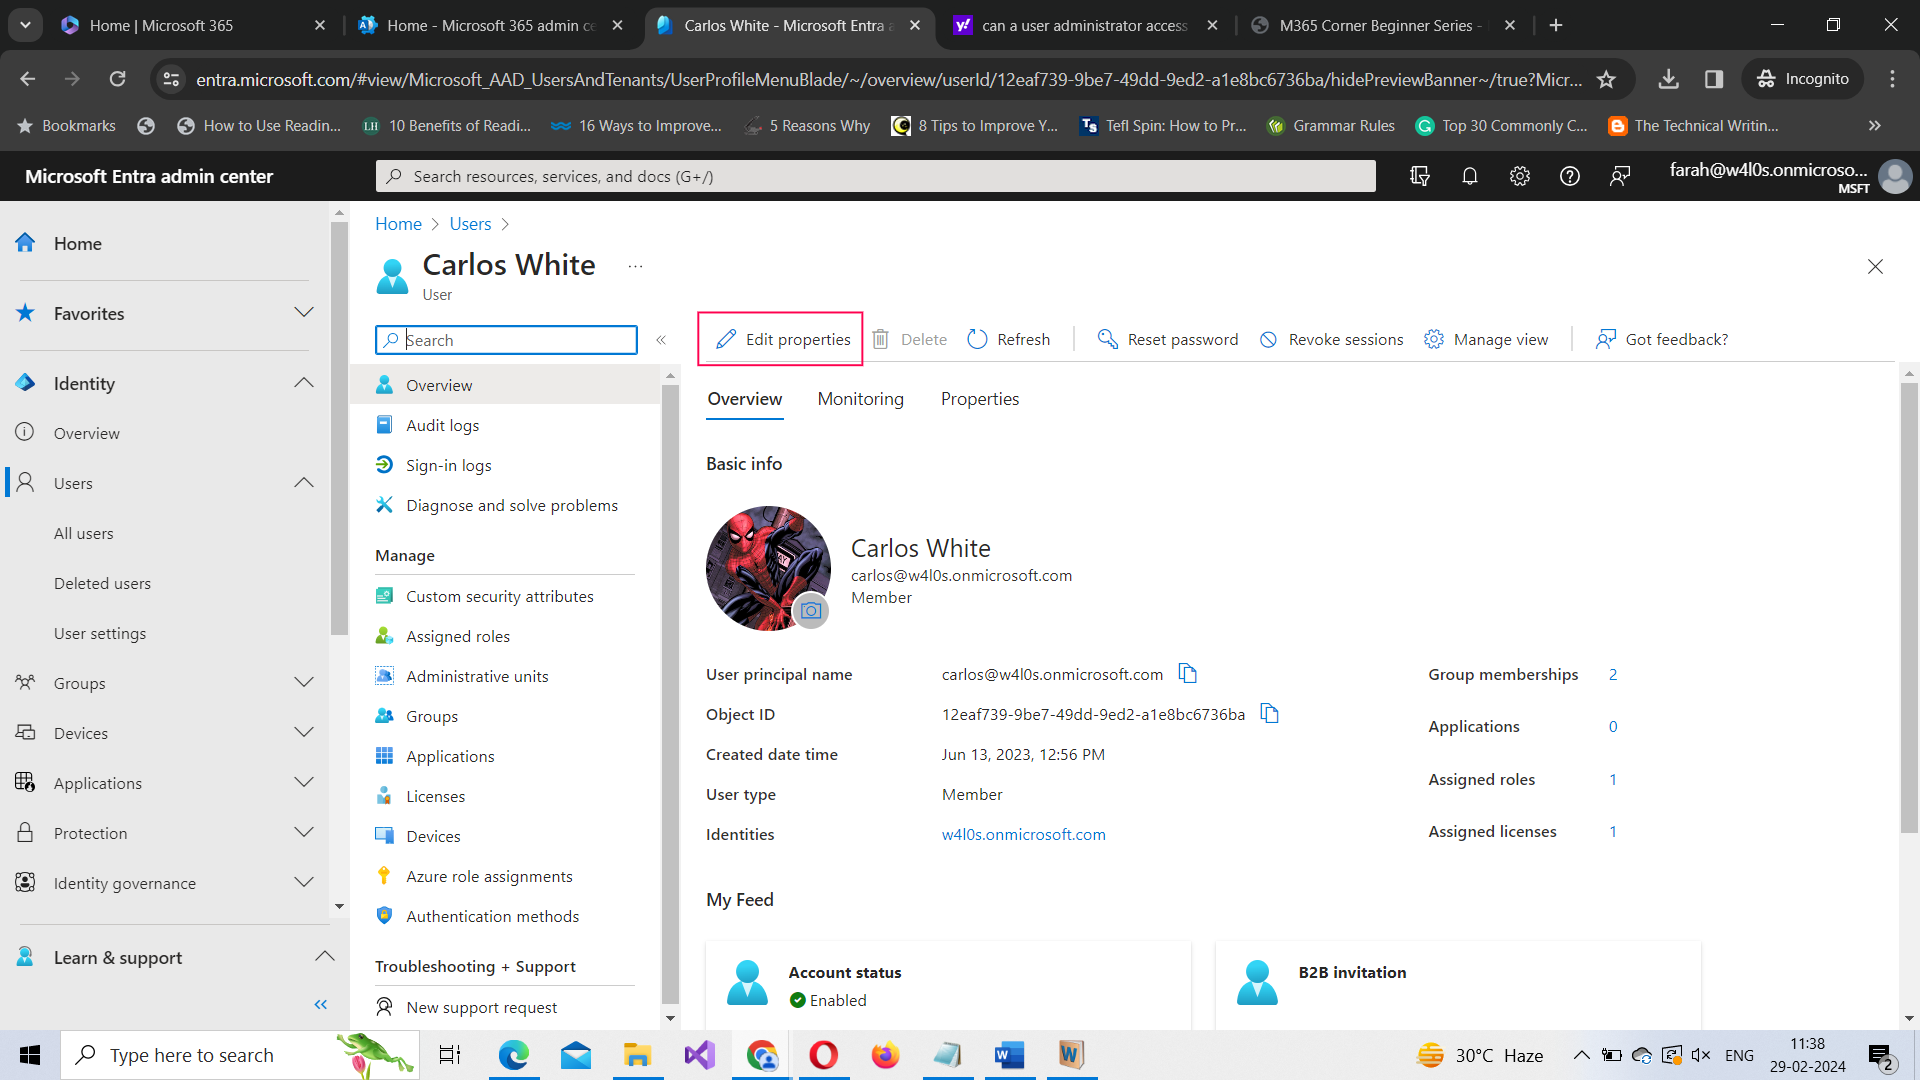Click inside the user search field
This screenshot has height=1080, width=1920.
(506, 340)
